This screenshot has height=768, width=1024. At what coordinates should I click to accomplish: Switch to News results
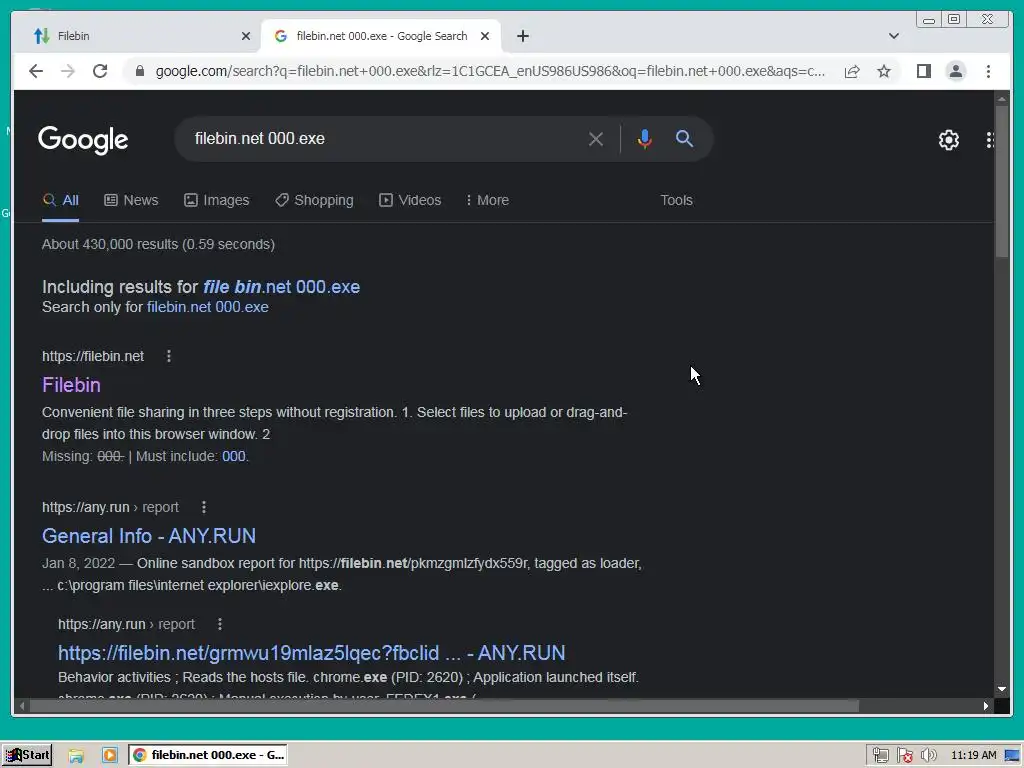[131, 200]
